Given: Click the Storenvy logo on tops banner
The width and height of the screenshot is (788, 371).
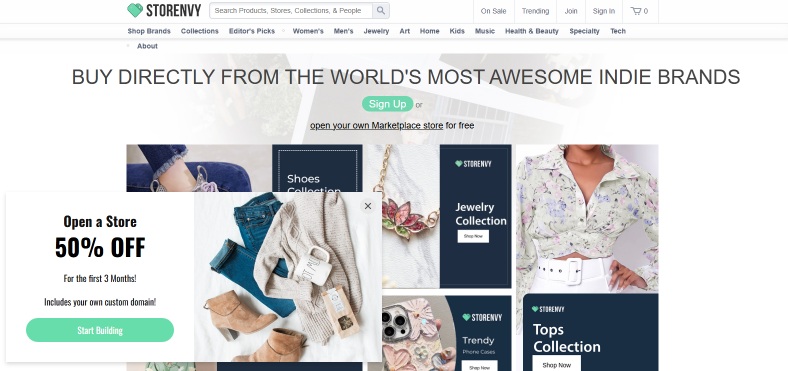Looking at the screenshot, I should point(548,309).
